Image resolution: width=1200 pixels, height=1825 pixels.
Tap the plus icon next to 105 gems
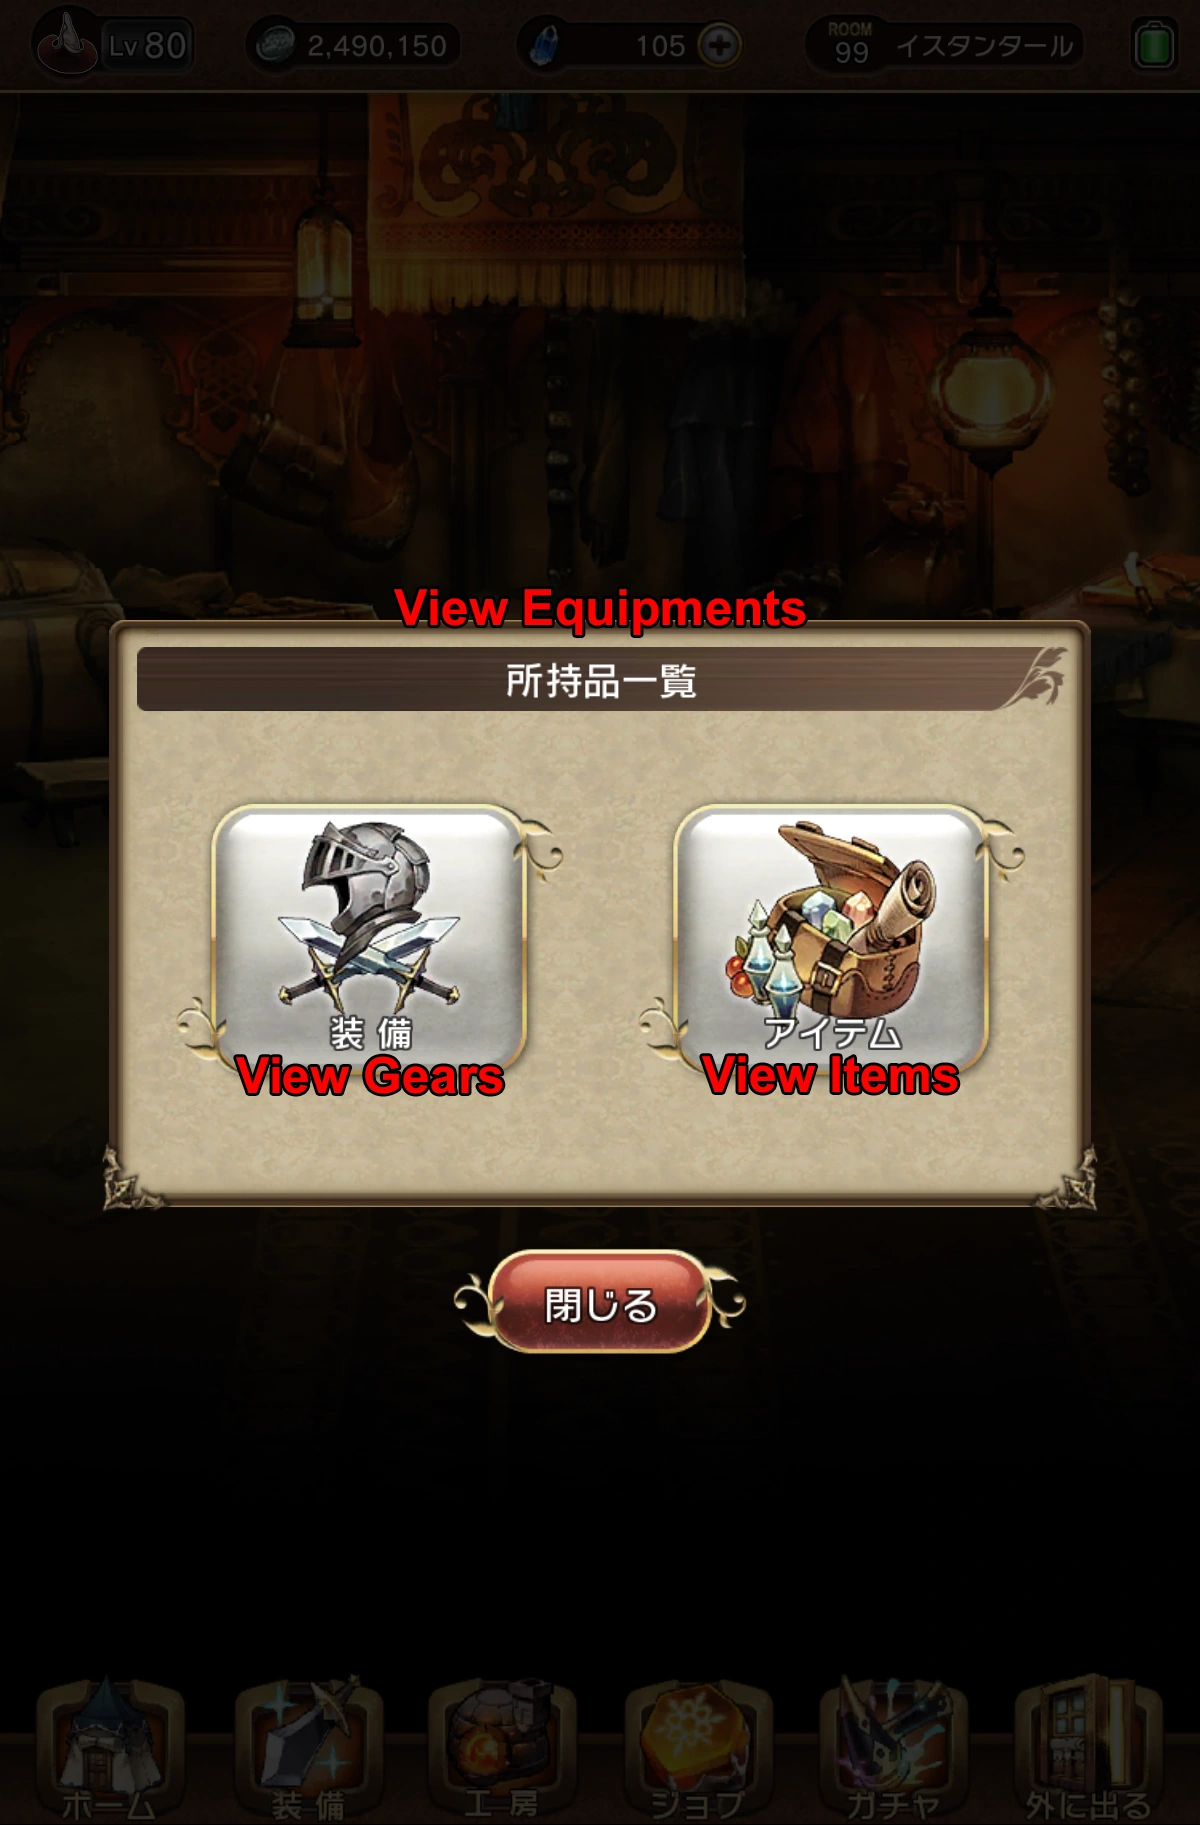click(719, 45)
